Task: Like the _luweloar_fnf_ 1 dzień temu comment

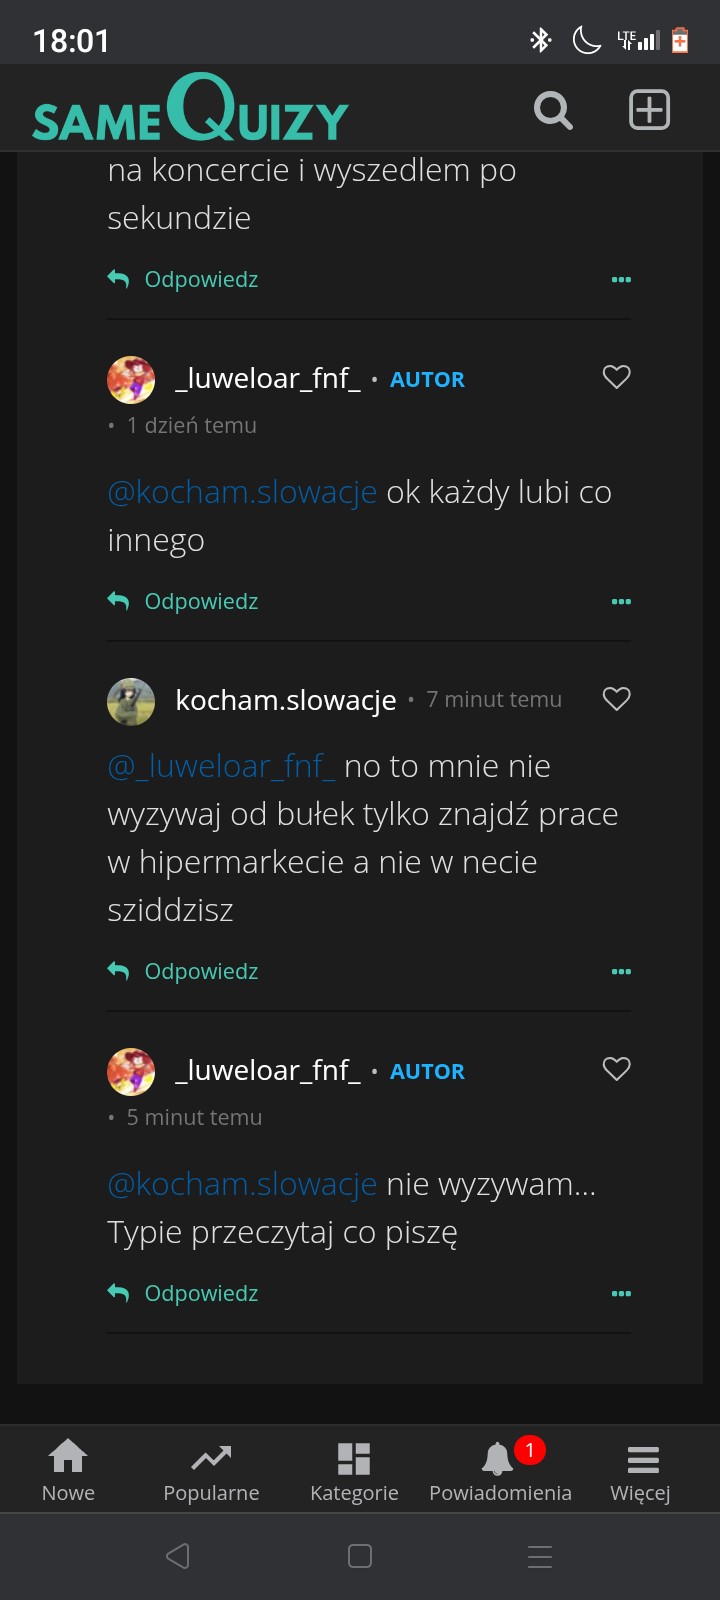Action: (617, 377)
